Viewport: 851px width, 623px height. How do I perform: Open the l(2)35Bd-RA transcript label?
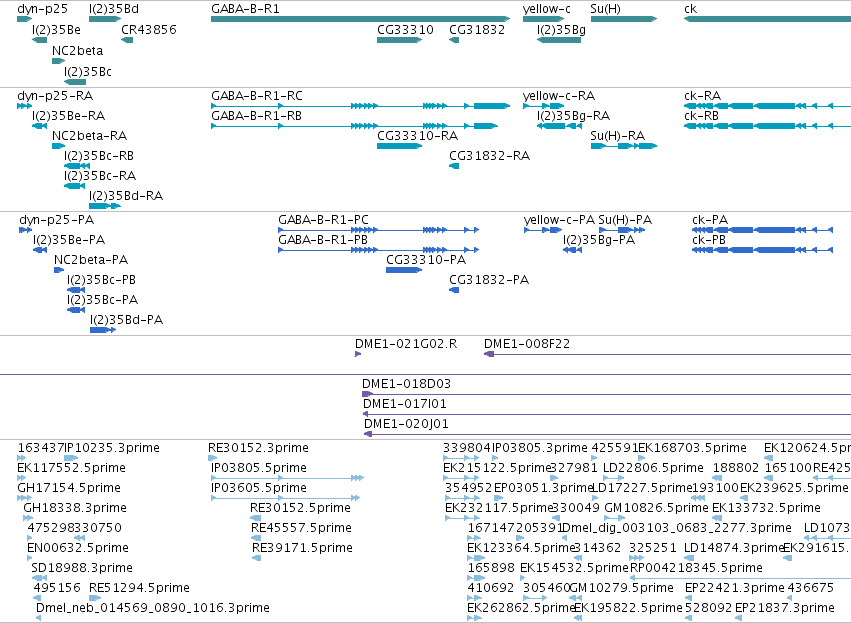pyautogui.click(x=126, y=196)
